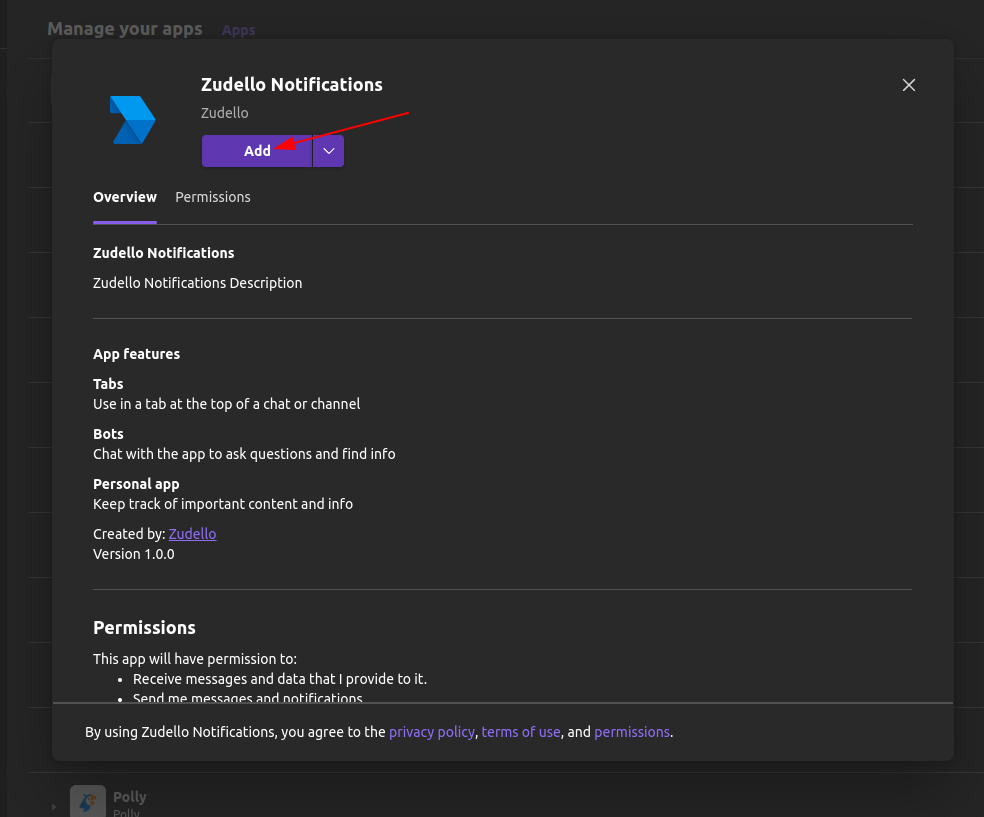Viewport: 984px width, 817px height.
Task: Close the Zudello Notifications dialog
Action: (x=909, y=85)
